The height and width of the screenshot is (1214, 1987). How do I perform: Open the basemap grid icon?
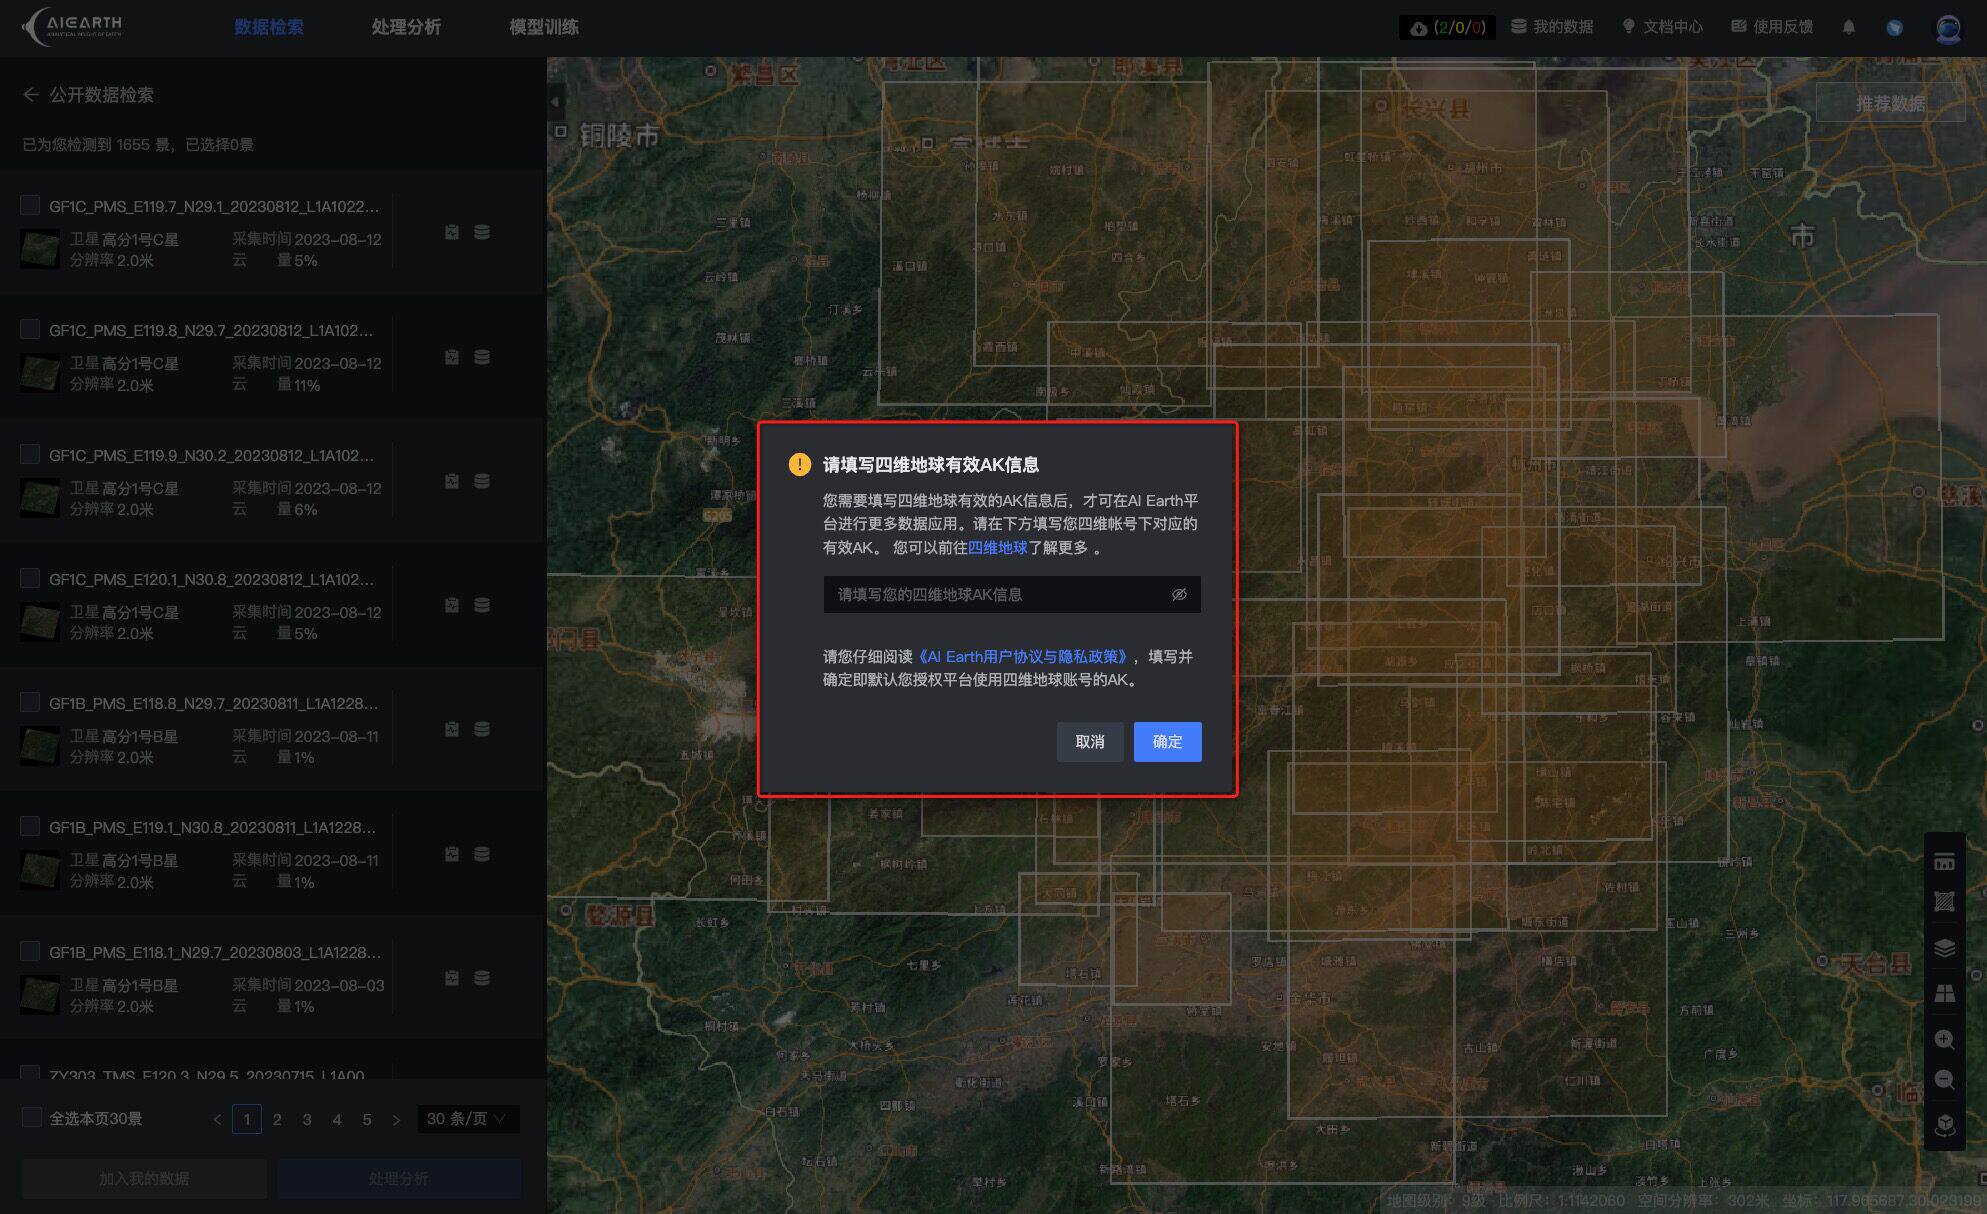click(x=1944, y=993)
